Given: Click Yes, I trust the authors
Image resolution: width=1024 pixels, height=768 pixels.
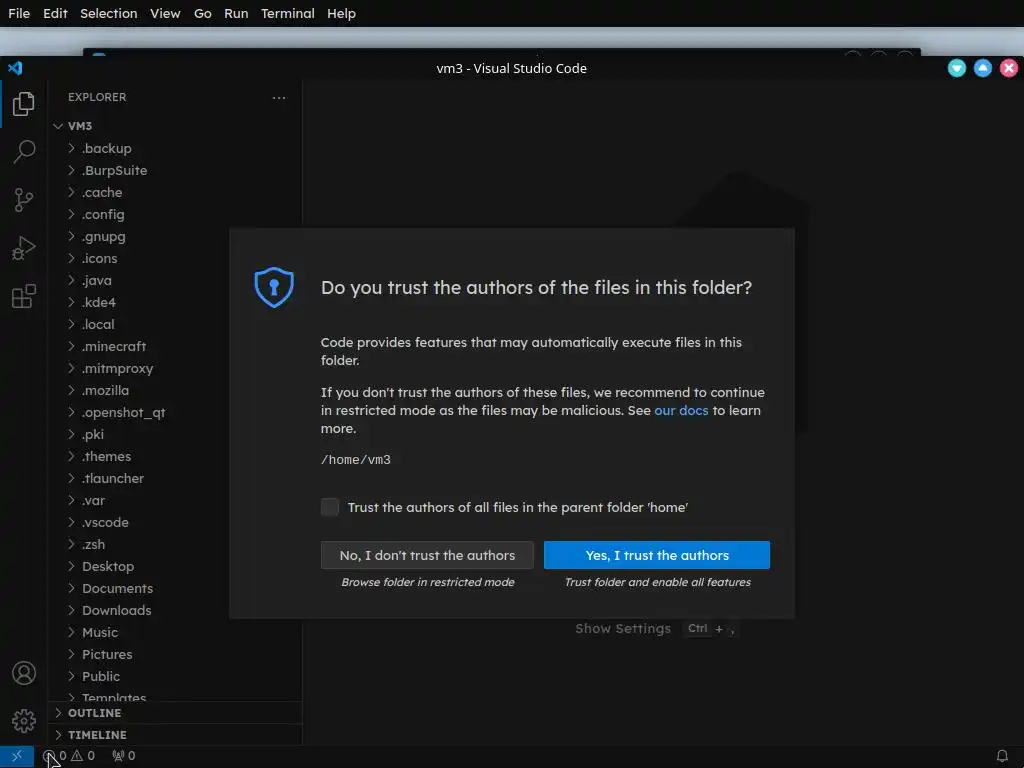Looking at the screenshot, I should click(656, 555).
